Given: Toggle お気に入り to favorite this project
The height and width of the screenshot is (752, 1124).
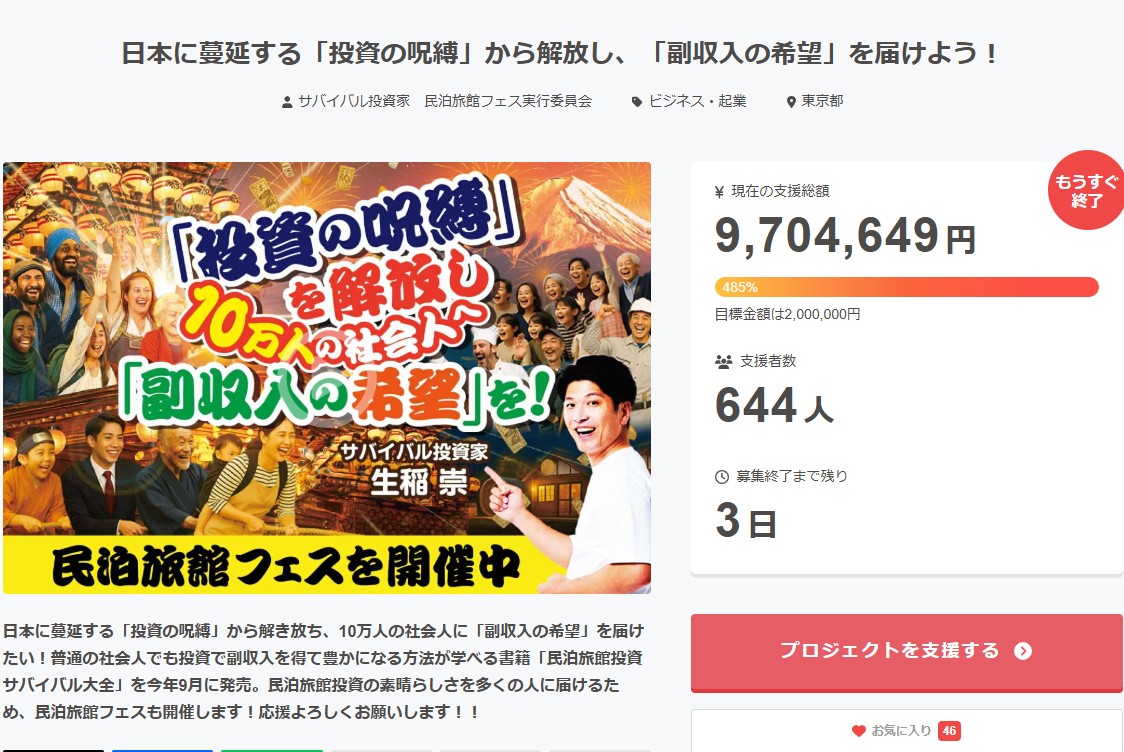Looking at the screenshot, I should [x=906, y=730].
